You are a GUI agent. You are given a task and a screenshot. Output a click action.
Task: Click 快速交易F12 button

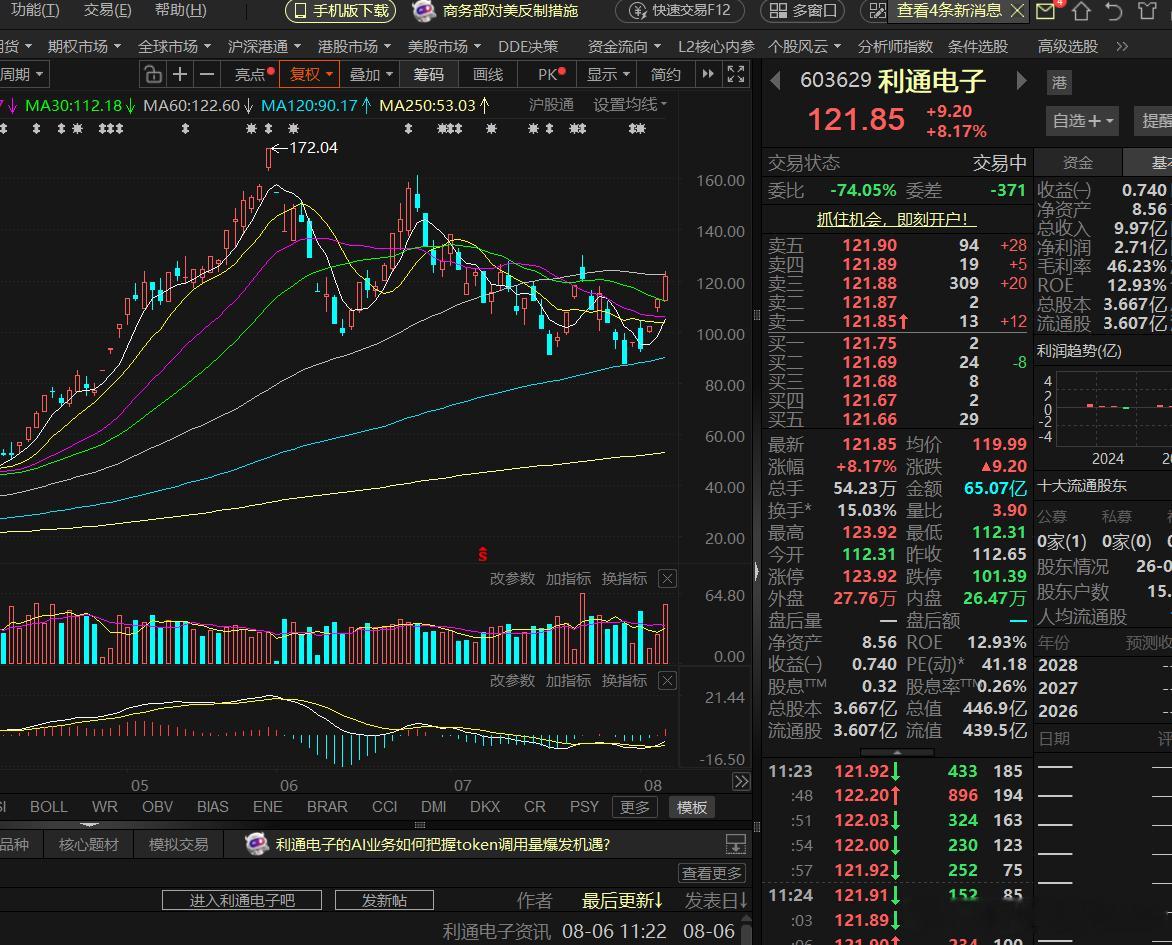pos(680,10)
